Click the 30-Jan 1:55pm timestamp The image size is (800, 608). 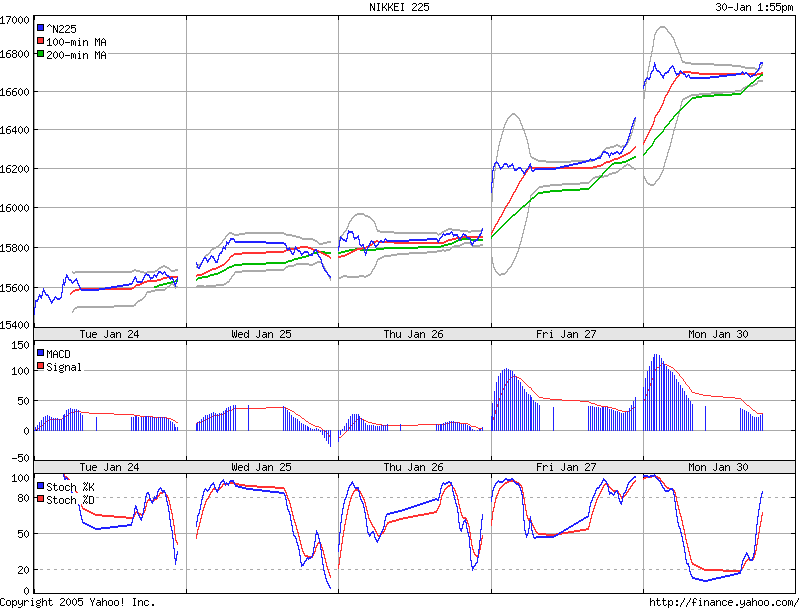754,7
